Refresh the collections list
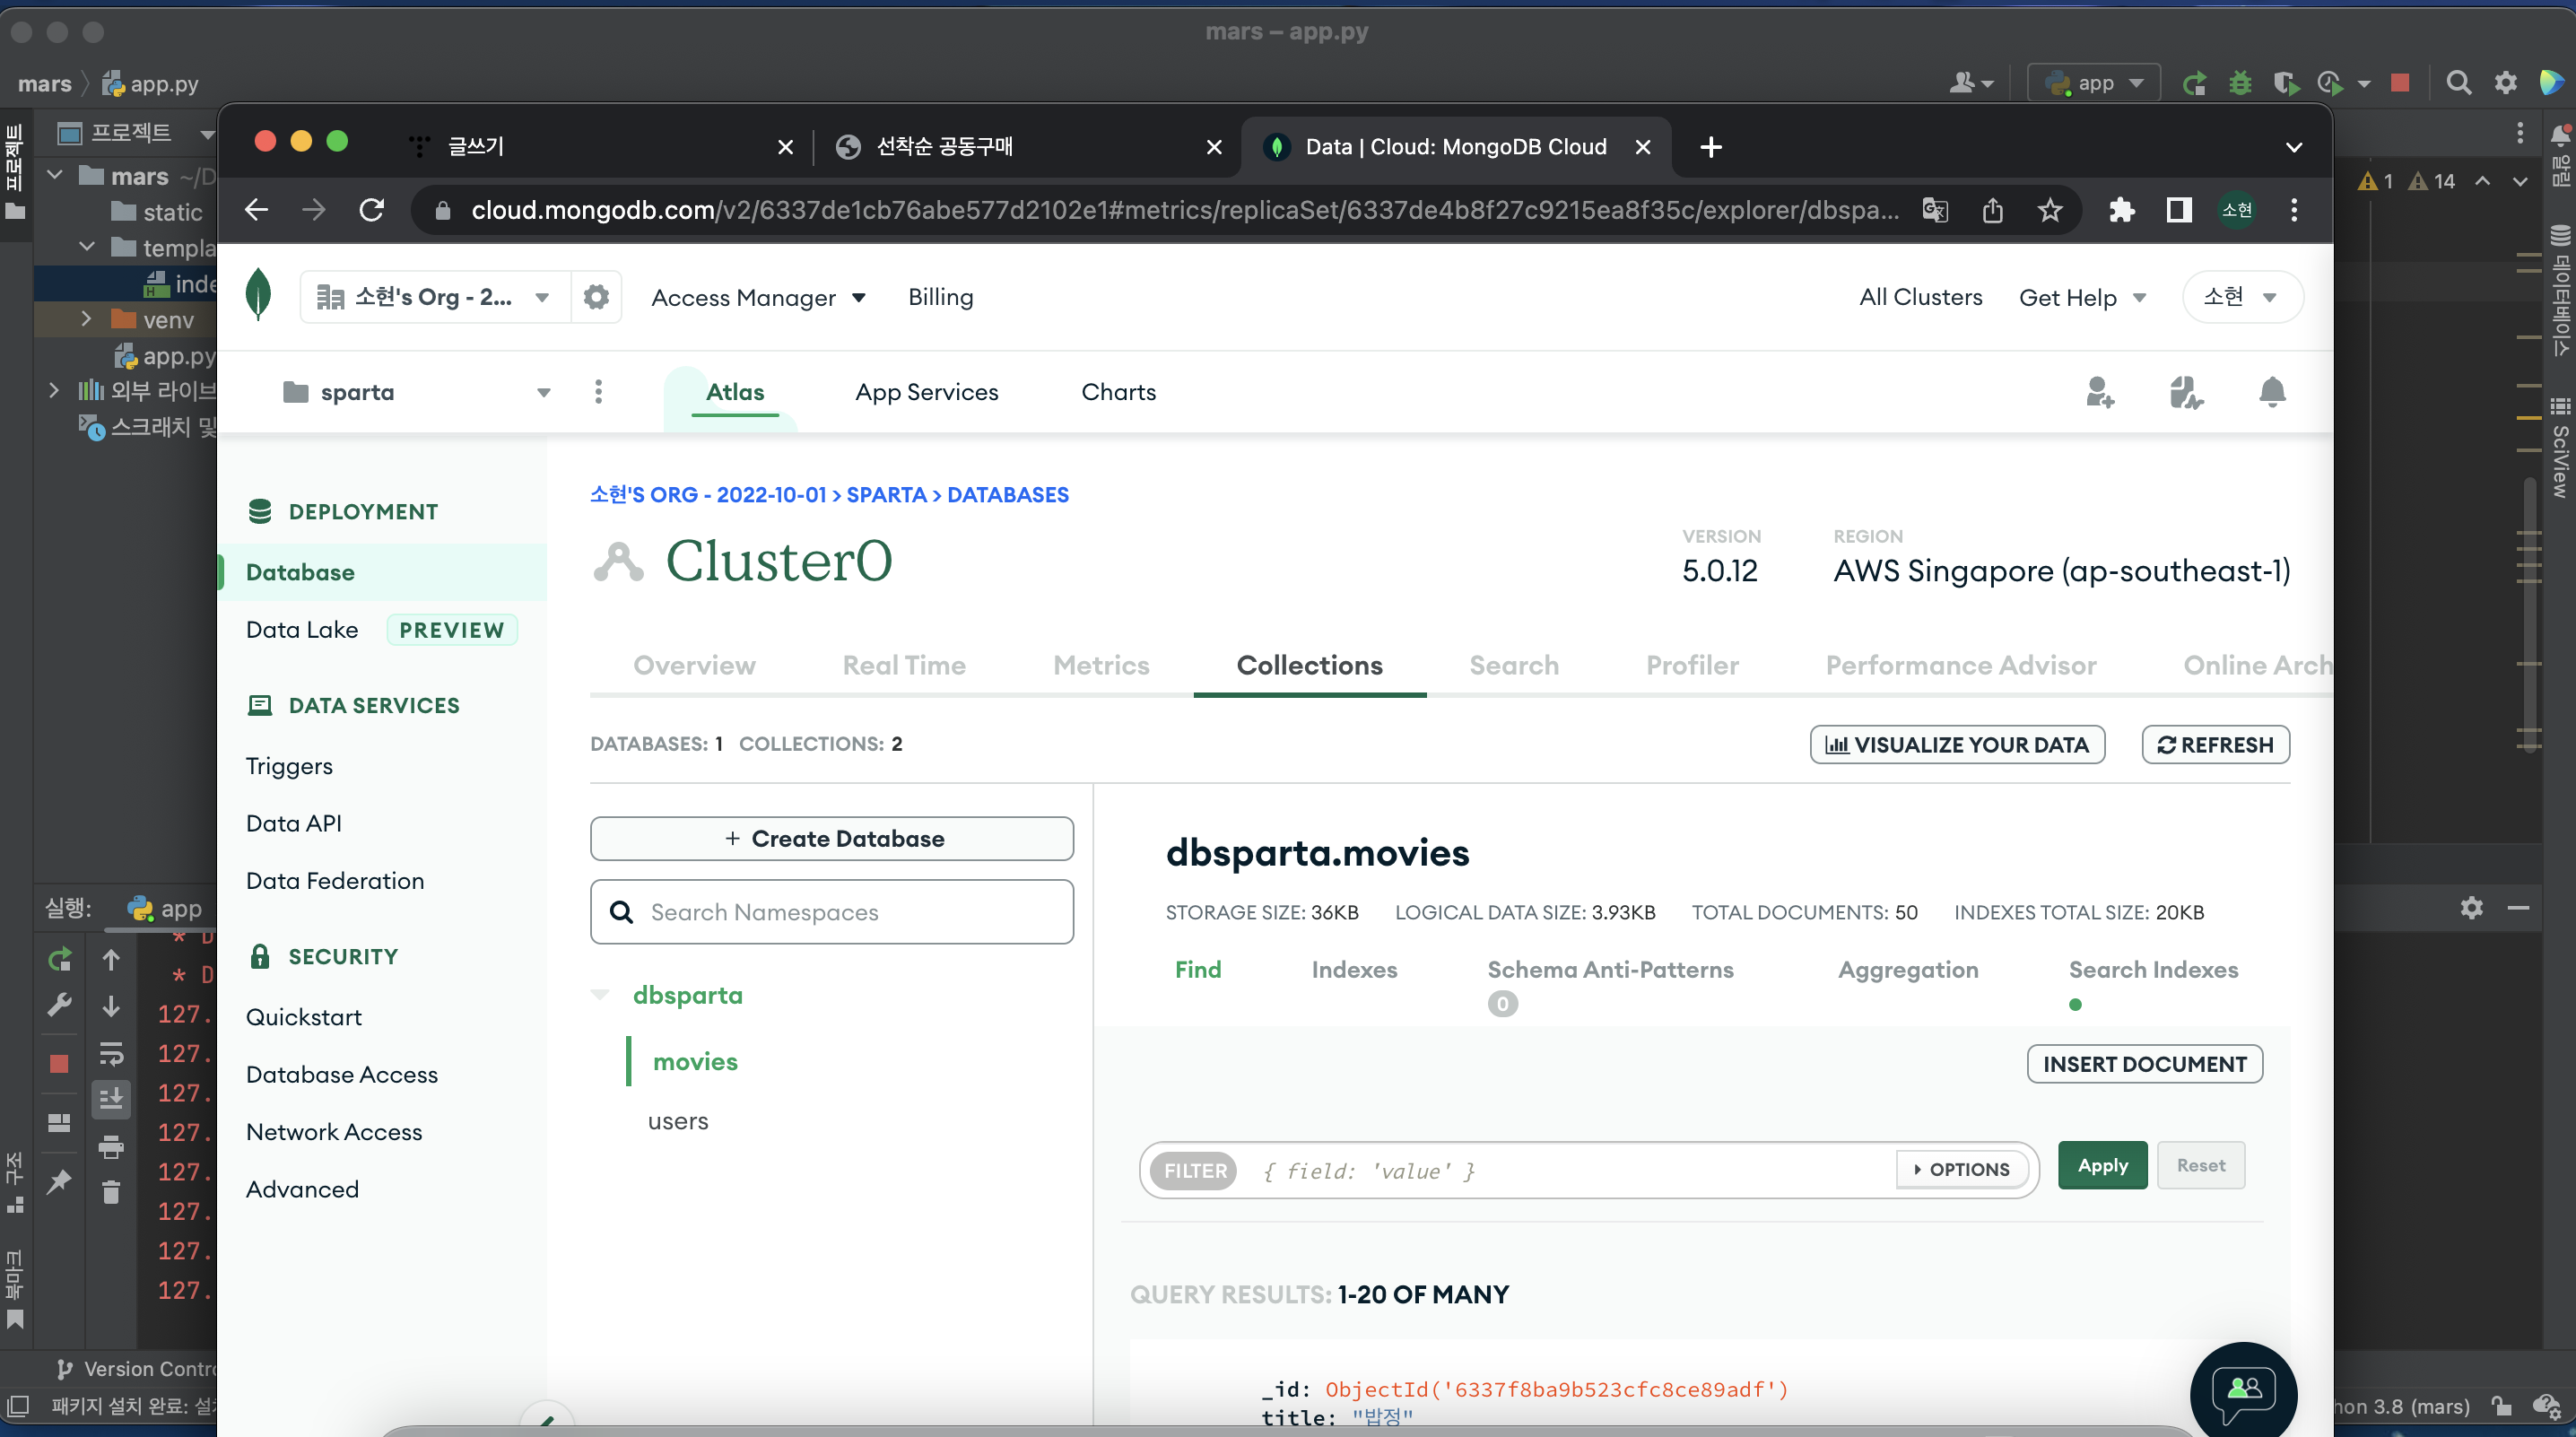Viewport: 2576px width, 1437px height. (x=2215, y=744)
